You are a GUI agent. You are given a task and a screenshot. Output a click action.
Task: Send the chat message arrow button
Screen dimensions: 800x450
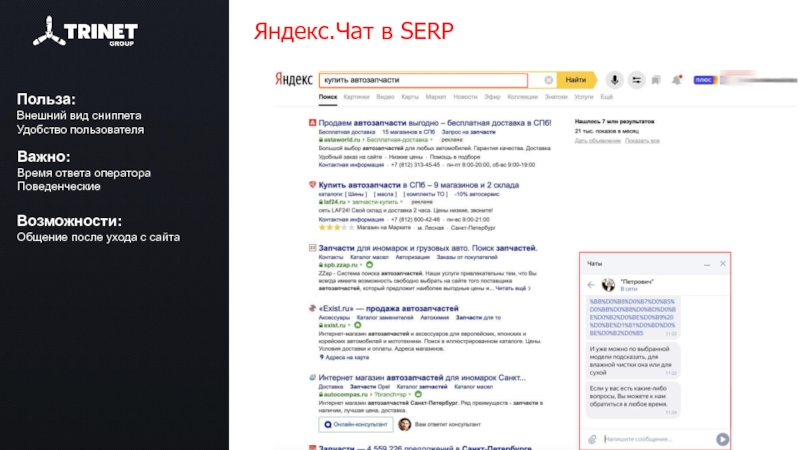722,439
